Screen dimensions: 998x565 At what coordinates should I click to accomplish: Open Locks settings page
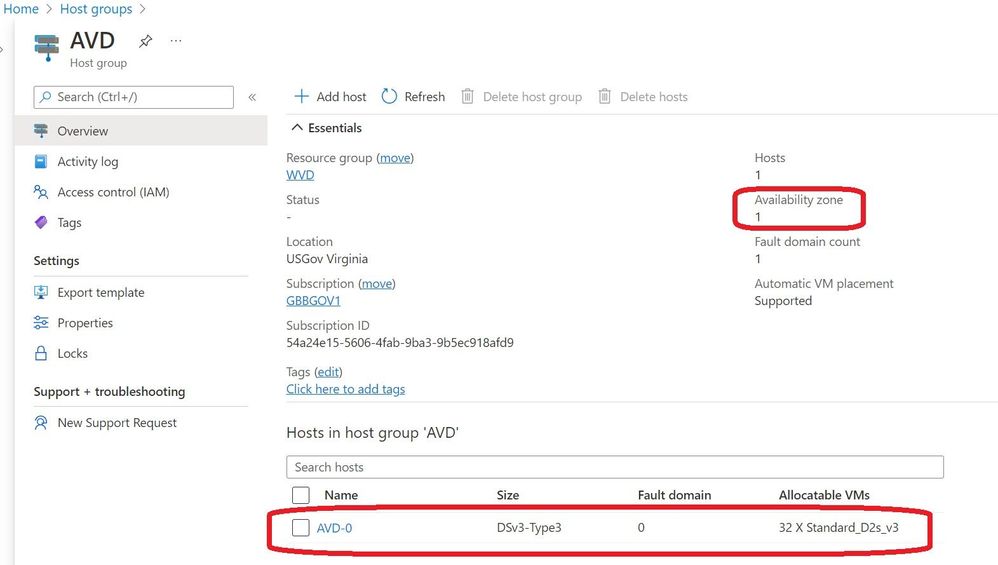[x=72, y=354]
